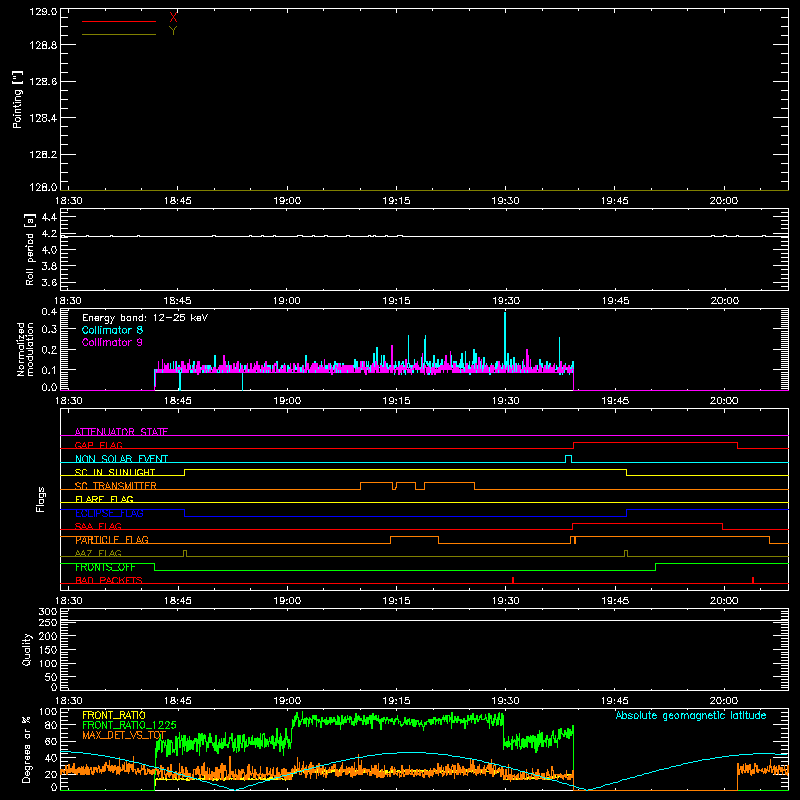Click the GAP_FLAG label
Image resolution: width=800 pixels, height=800 pixels.
click(98, 445)
